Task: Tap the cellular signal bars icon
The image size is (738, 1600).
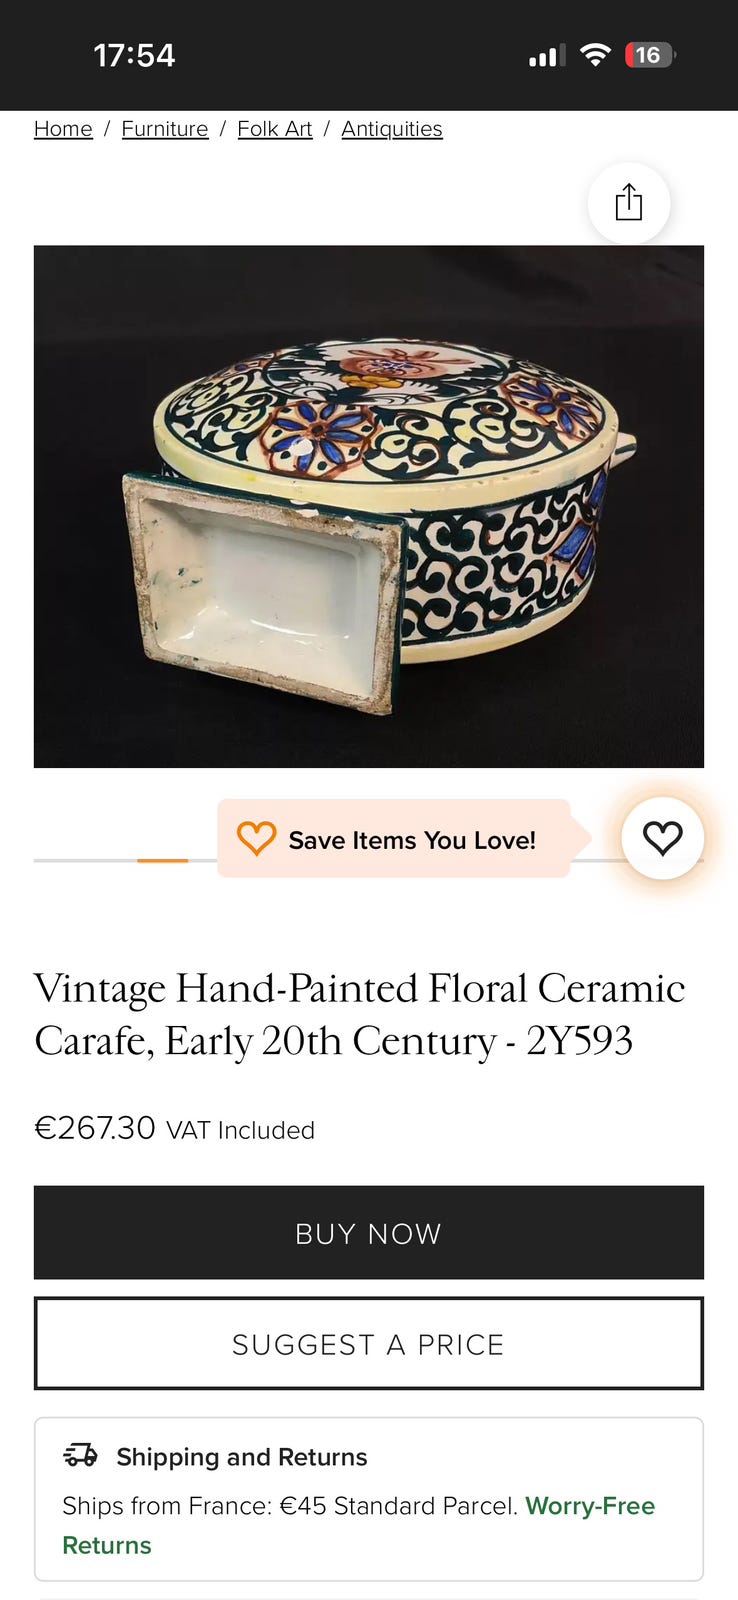Action: [x=546, y=56]
